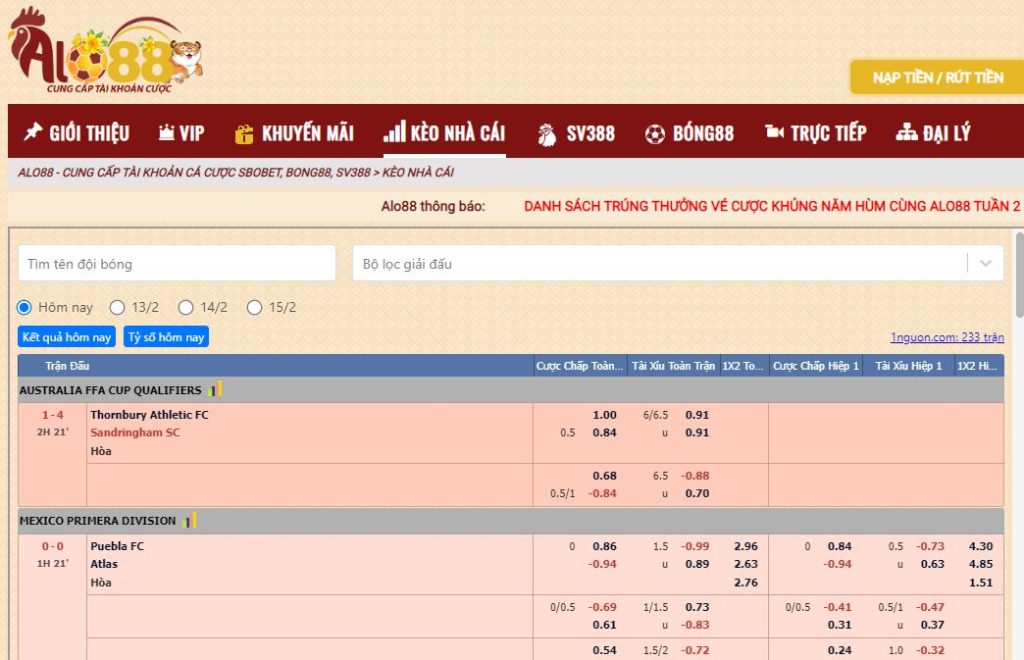
Task: Click the soccer ball icon beside BÓNG88
Action: [x=654, y=134]
